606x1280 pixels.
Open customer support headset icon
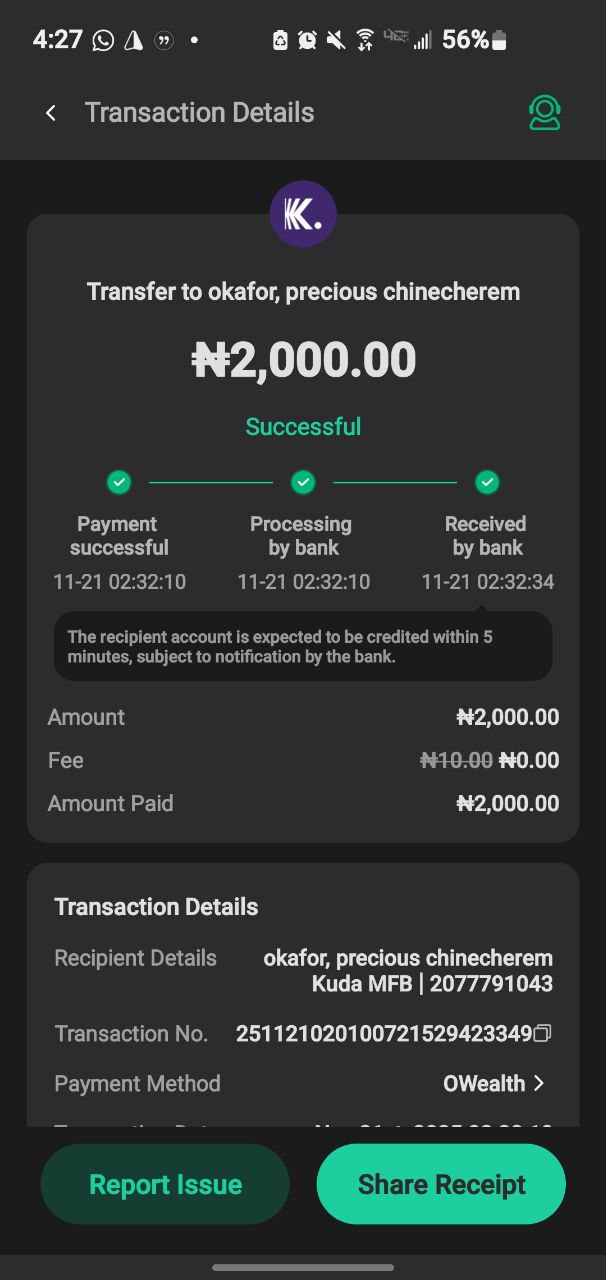pos(545,113)
